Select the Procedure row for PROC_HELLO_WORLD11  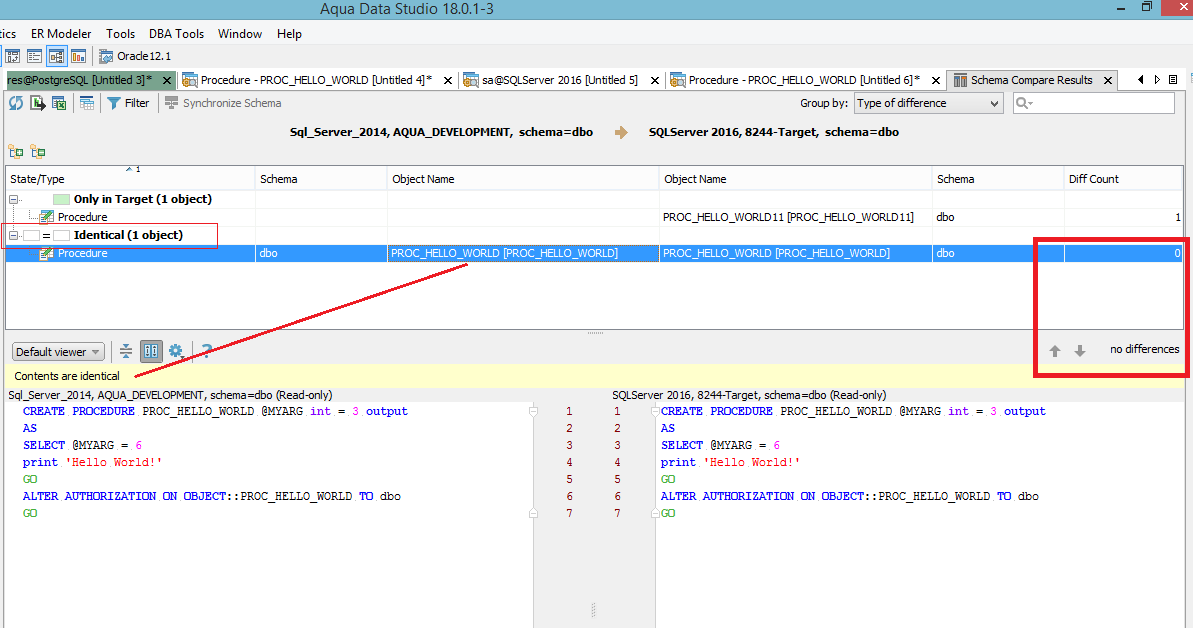(x=594, y=217)
